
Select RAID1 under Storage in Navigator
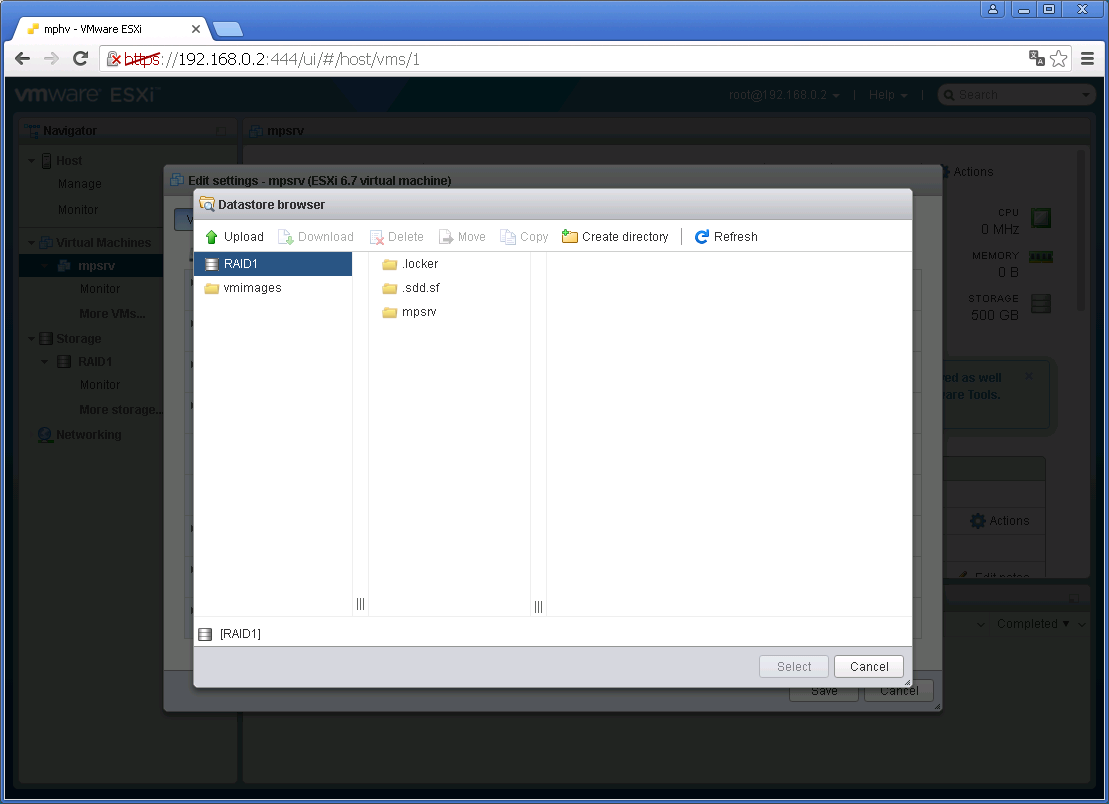click(95, 362)
